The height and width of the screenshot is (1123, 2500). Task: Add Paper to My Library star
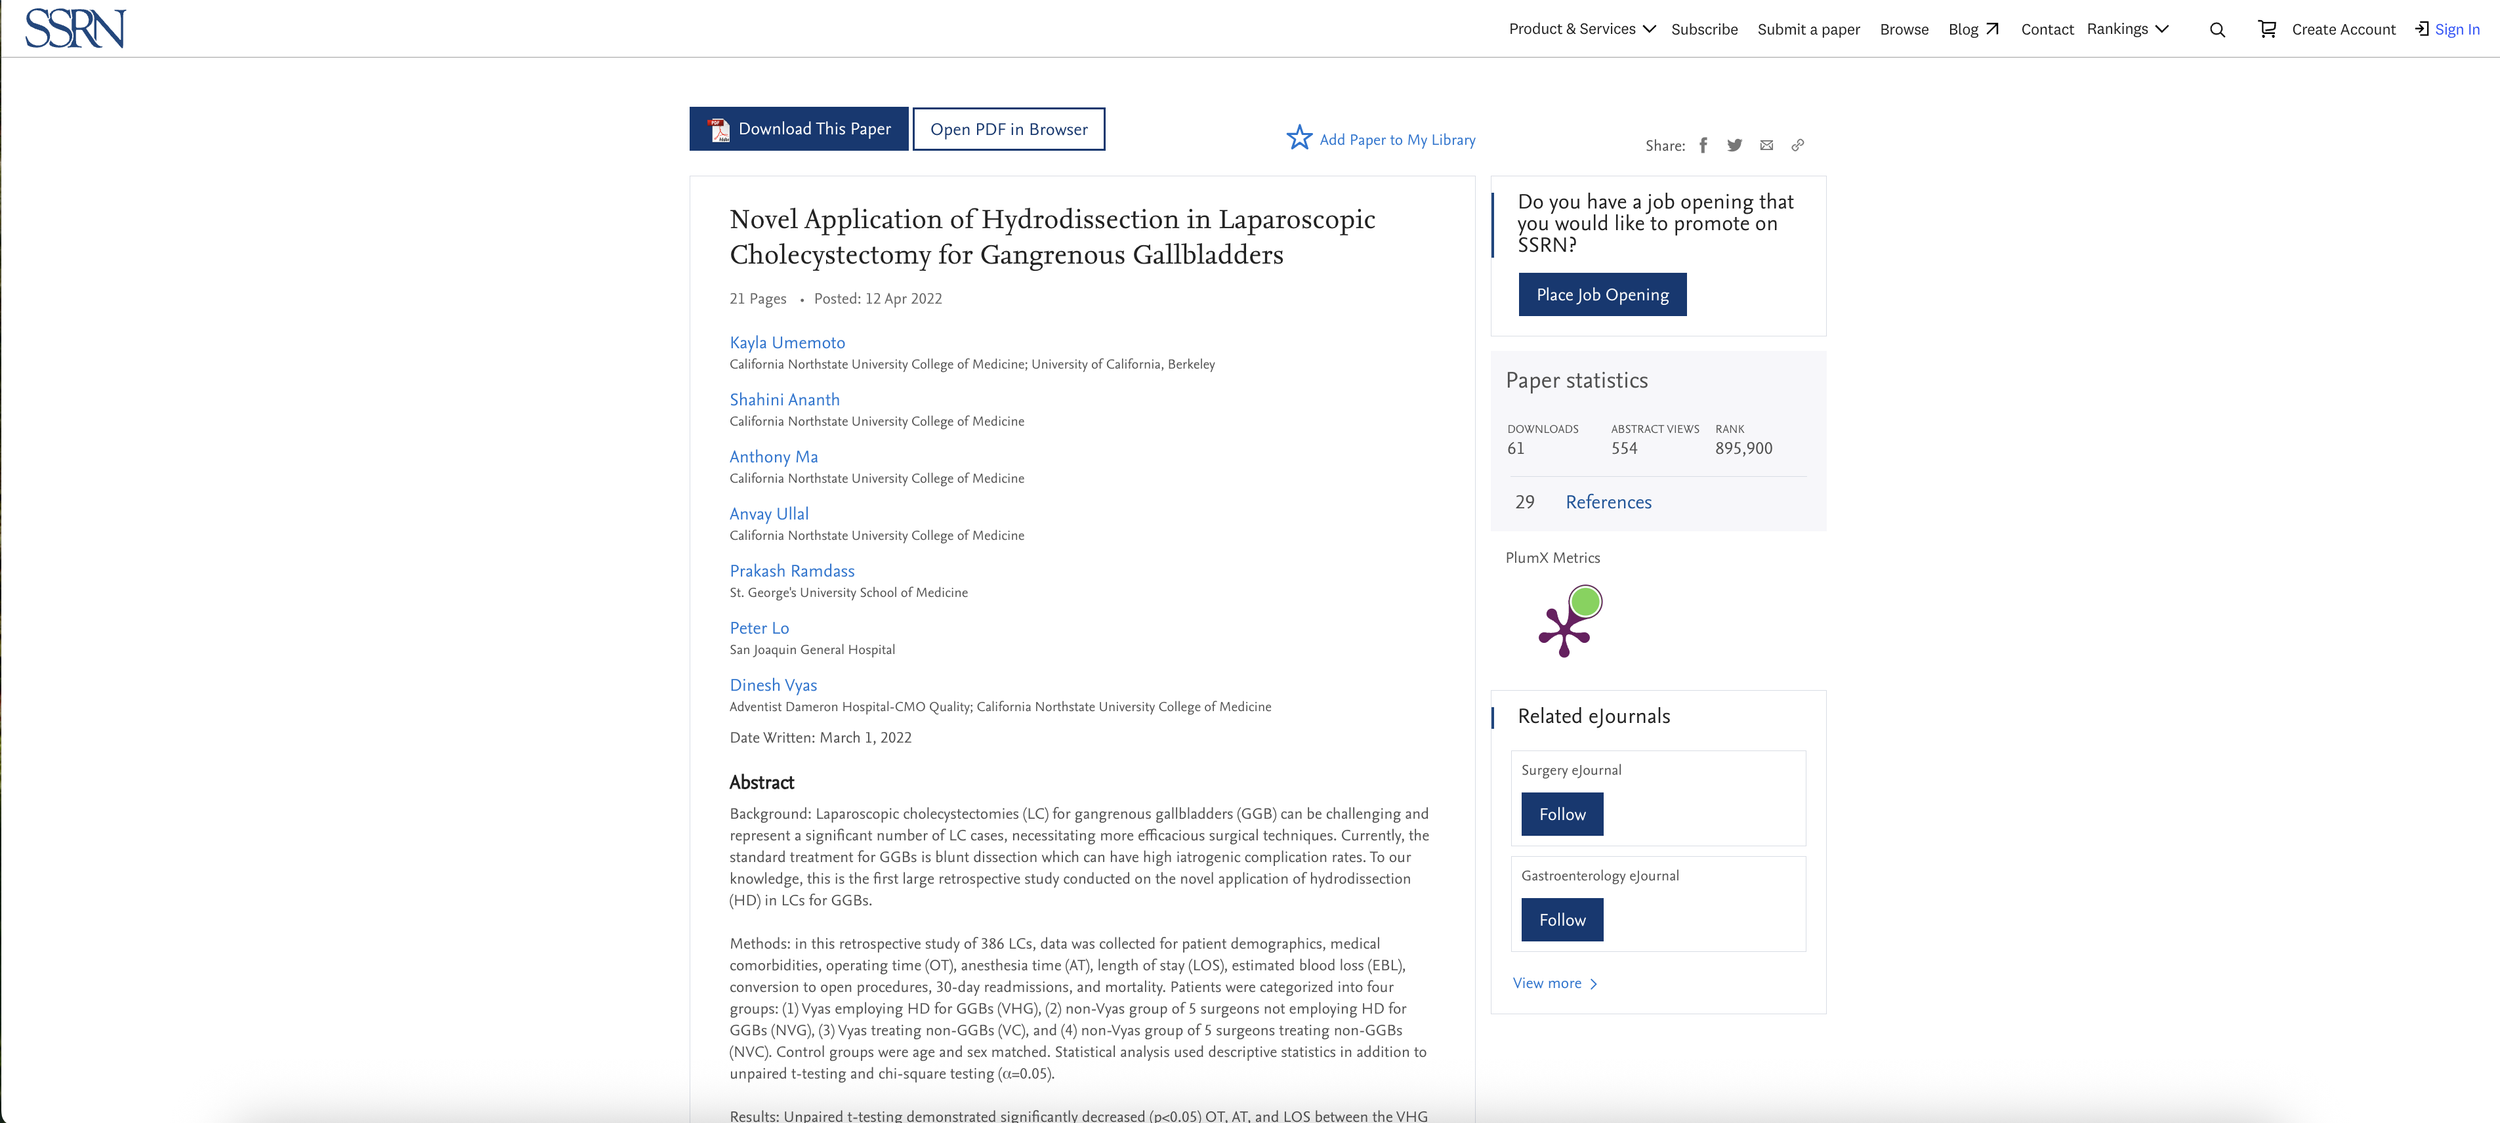1299,138
